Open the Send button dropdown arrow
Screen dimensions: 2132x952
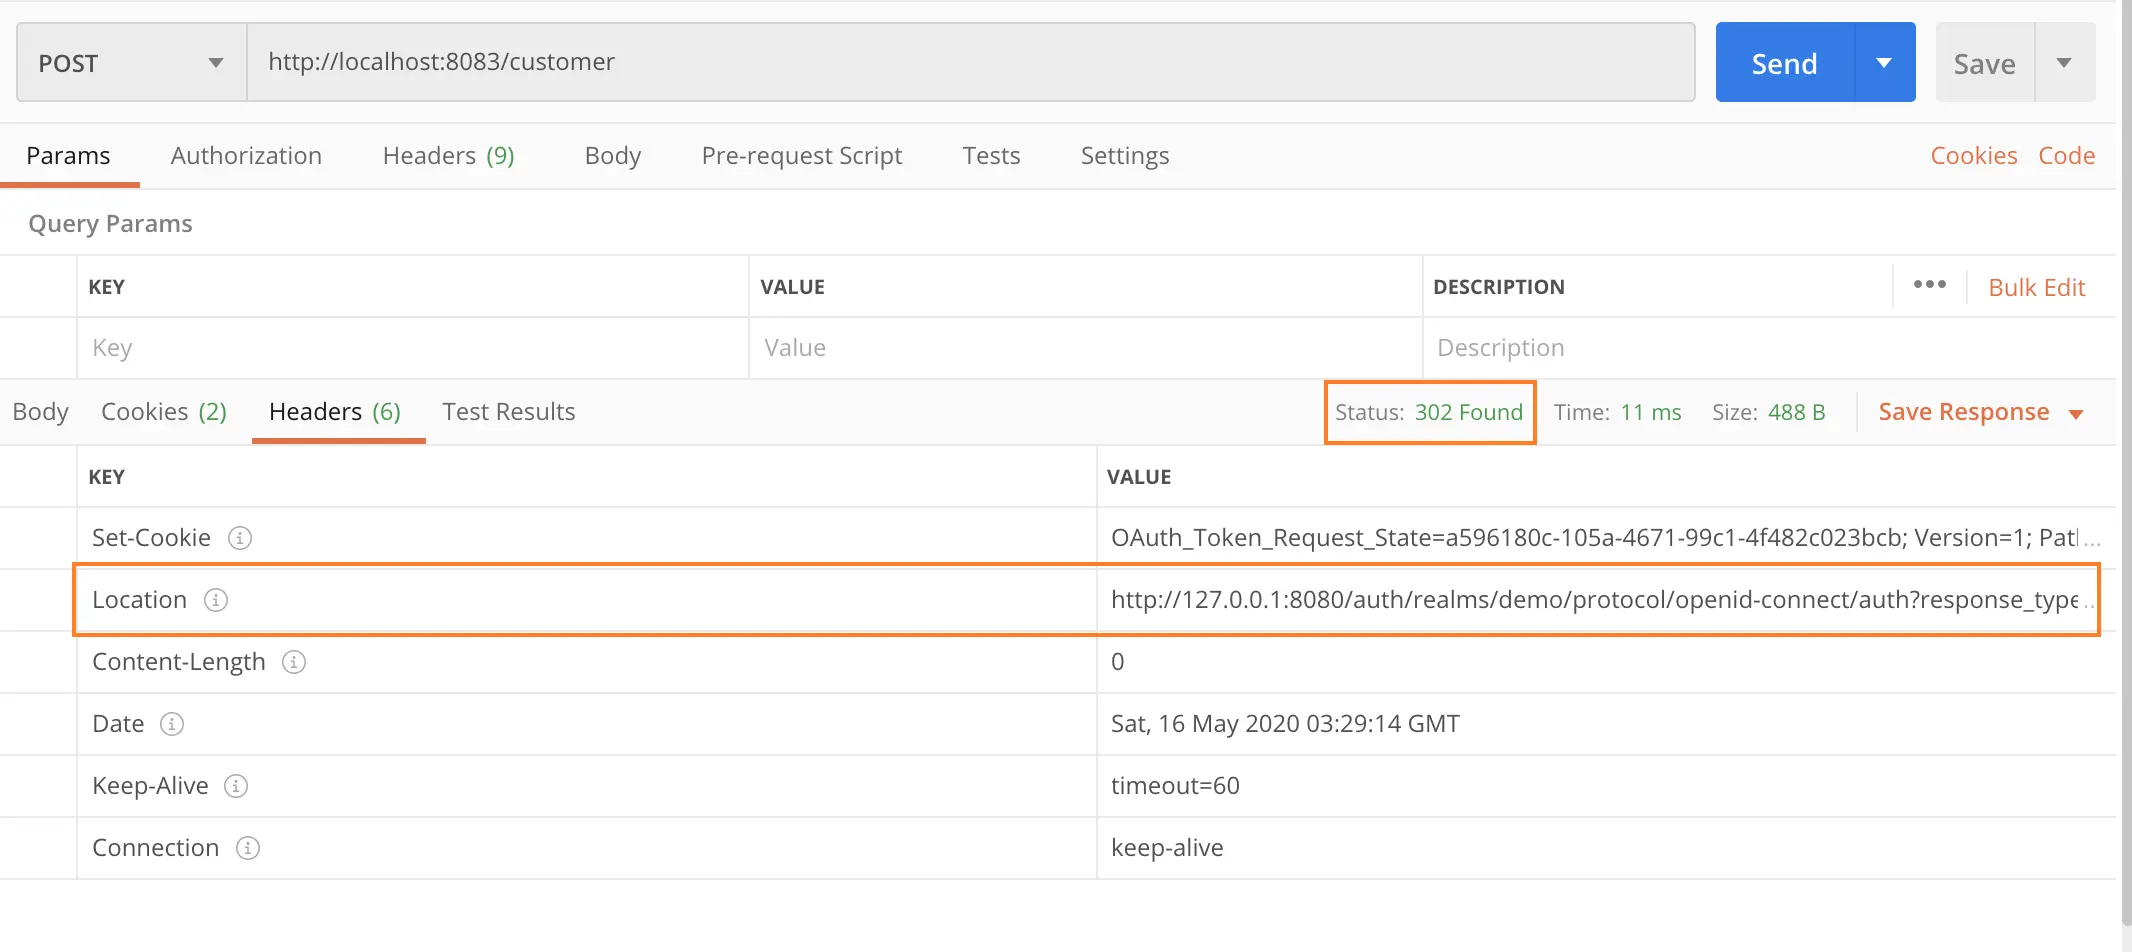(x=1884, y=62)
